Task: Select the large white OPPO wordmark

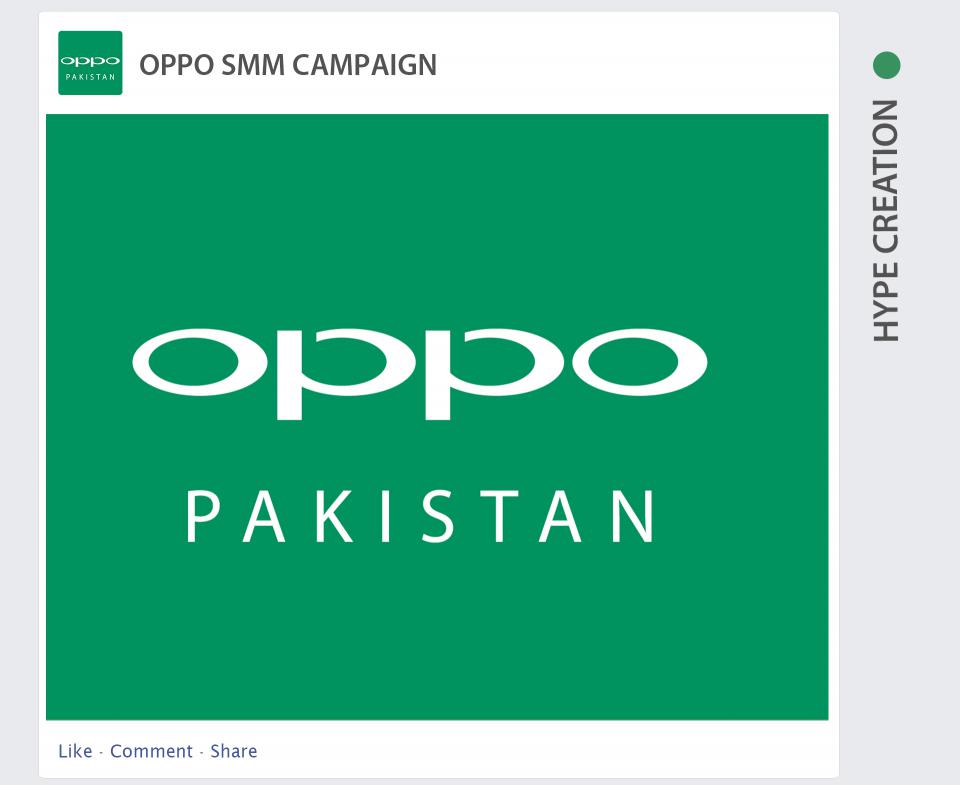Action: click(420, 374)
